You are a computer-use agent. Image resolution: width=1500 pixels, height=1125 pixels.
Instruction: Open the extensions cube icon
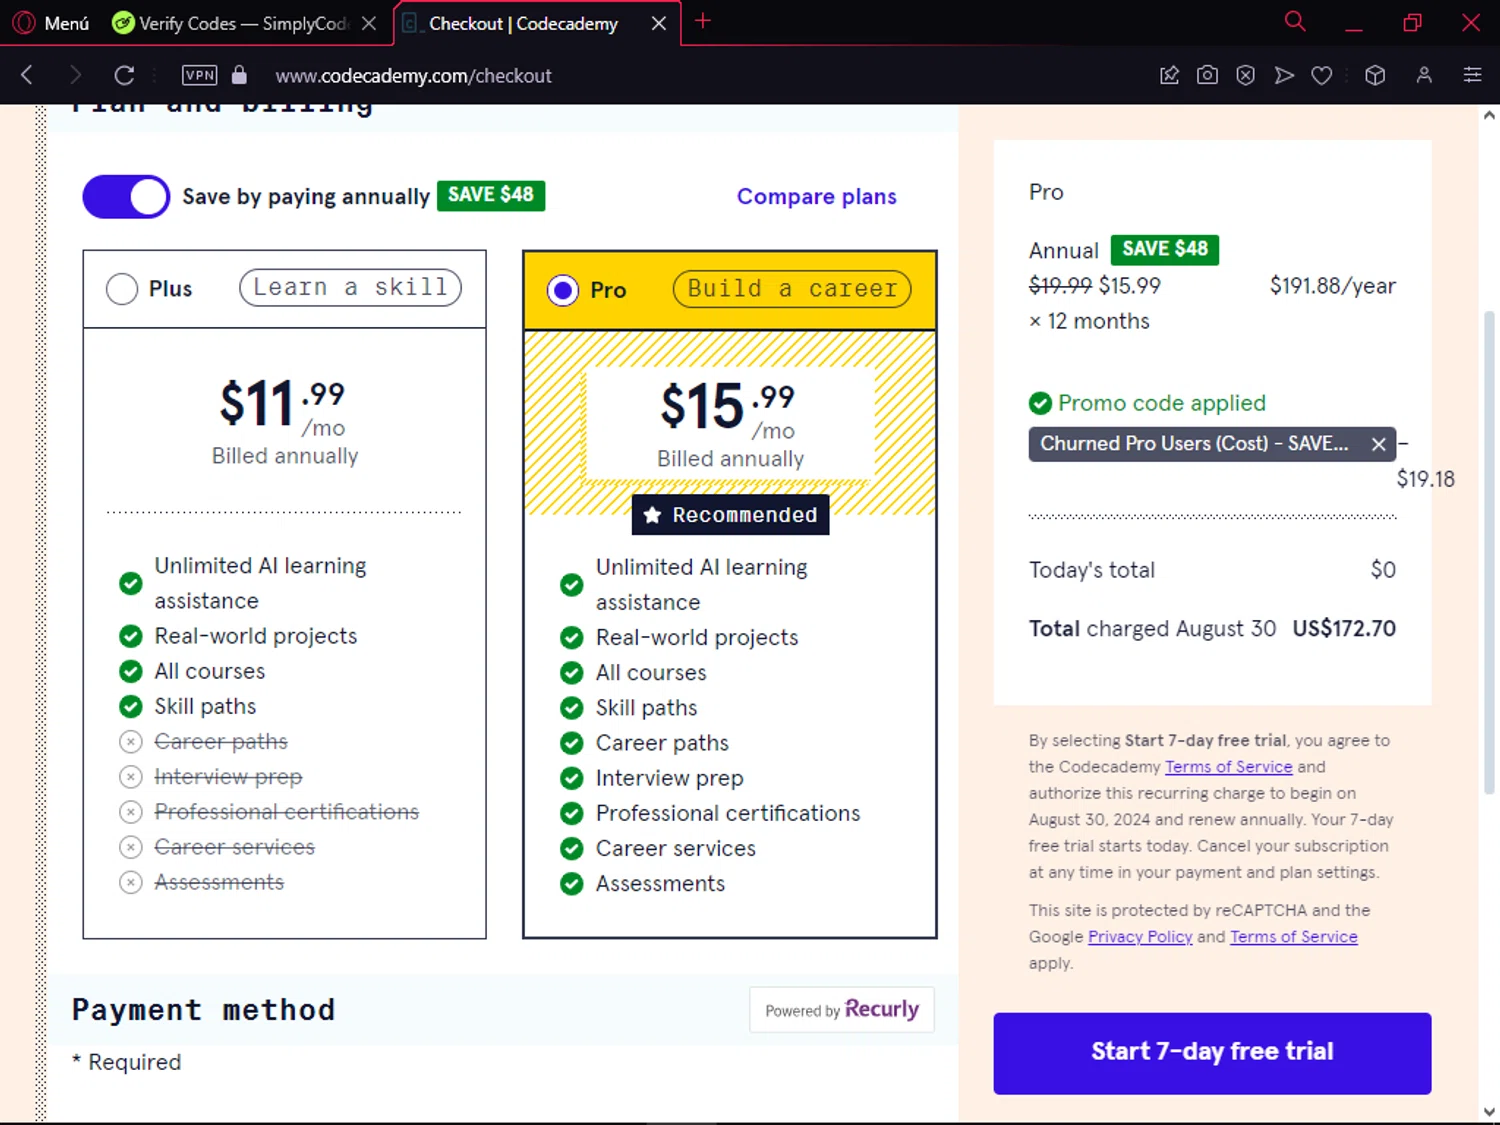point(1375,75)
